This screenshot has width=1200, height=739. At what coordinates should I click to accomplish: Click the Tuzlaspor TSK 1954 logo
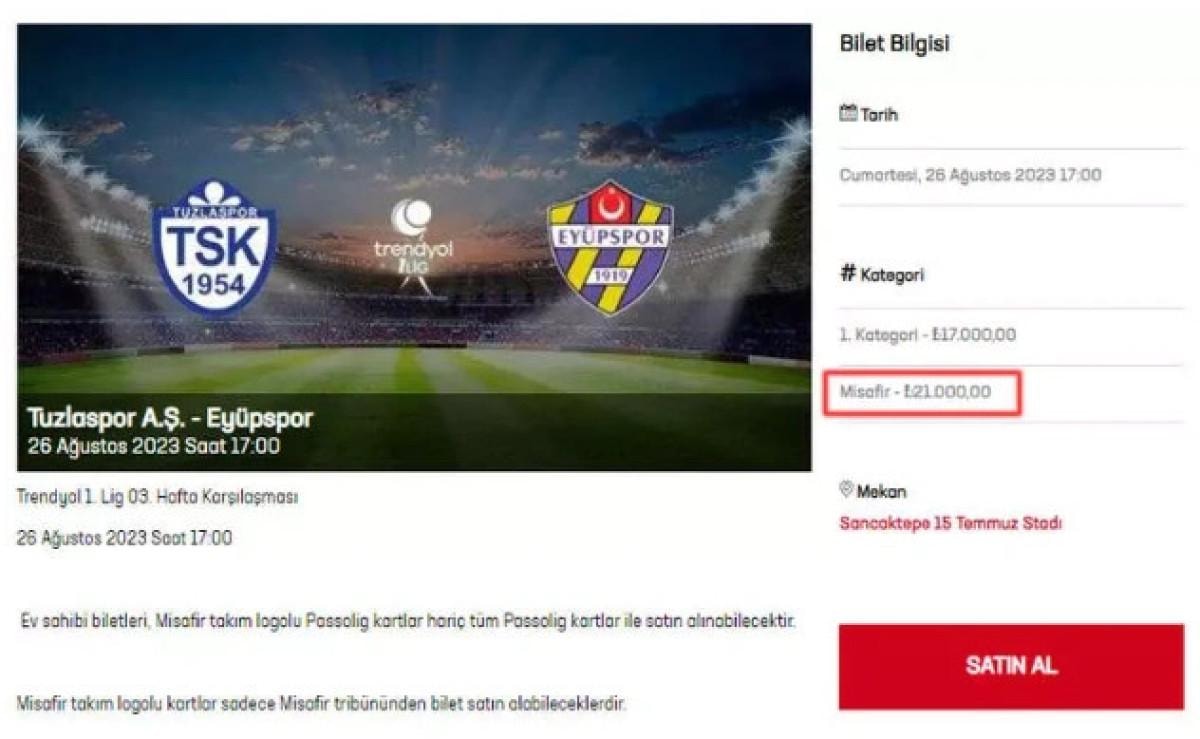coord(214,247)
